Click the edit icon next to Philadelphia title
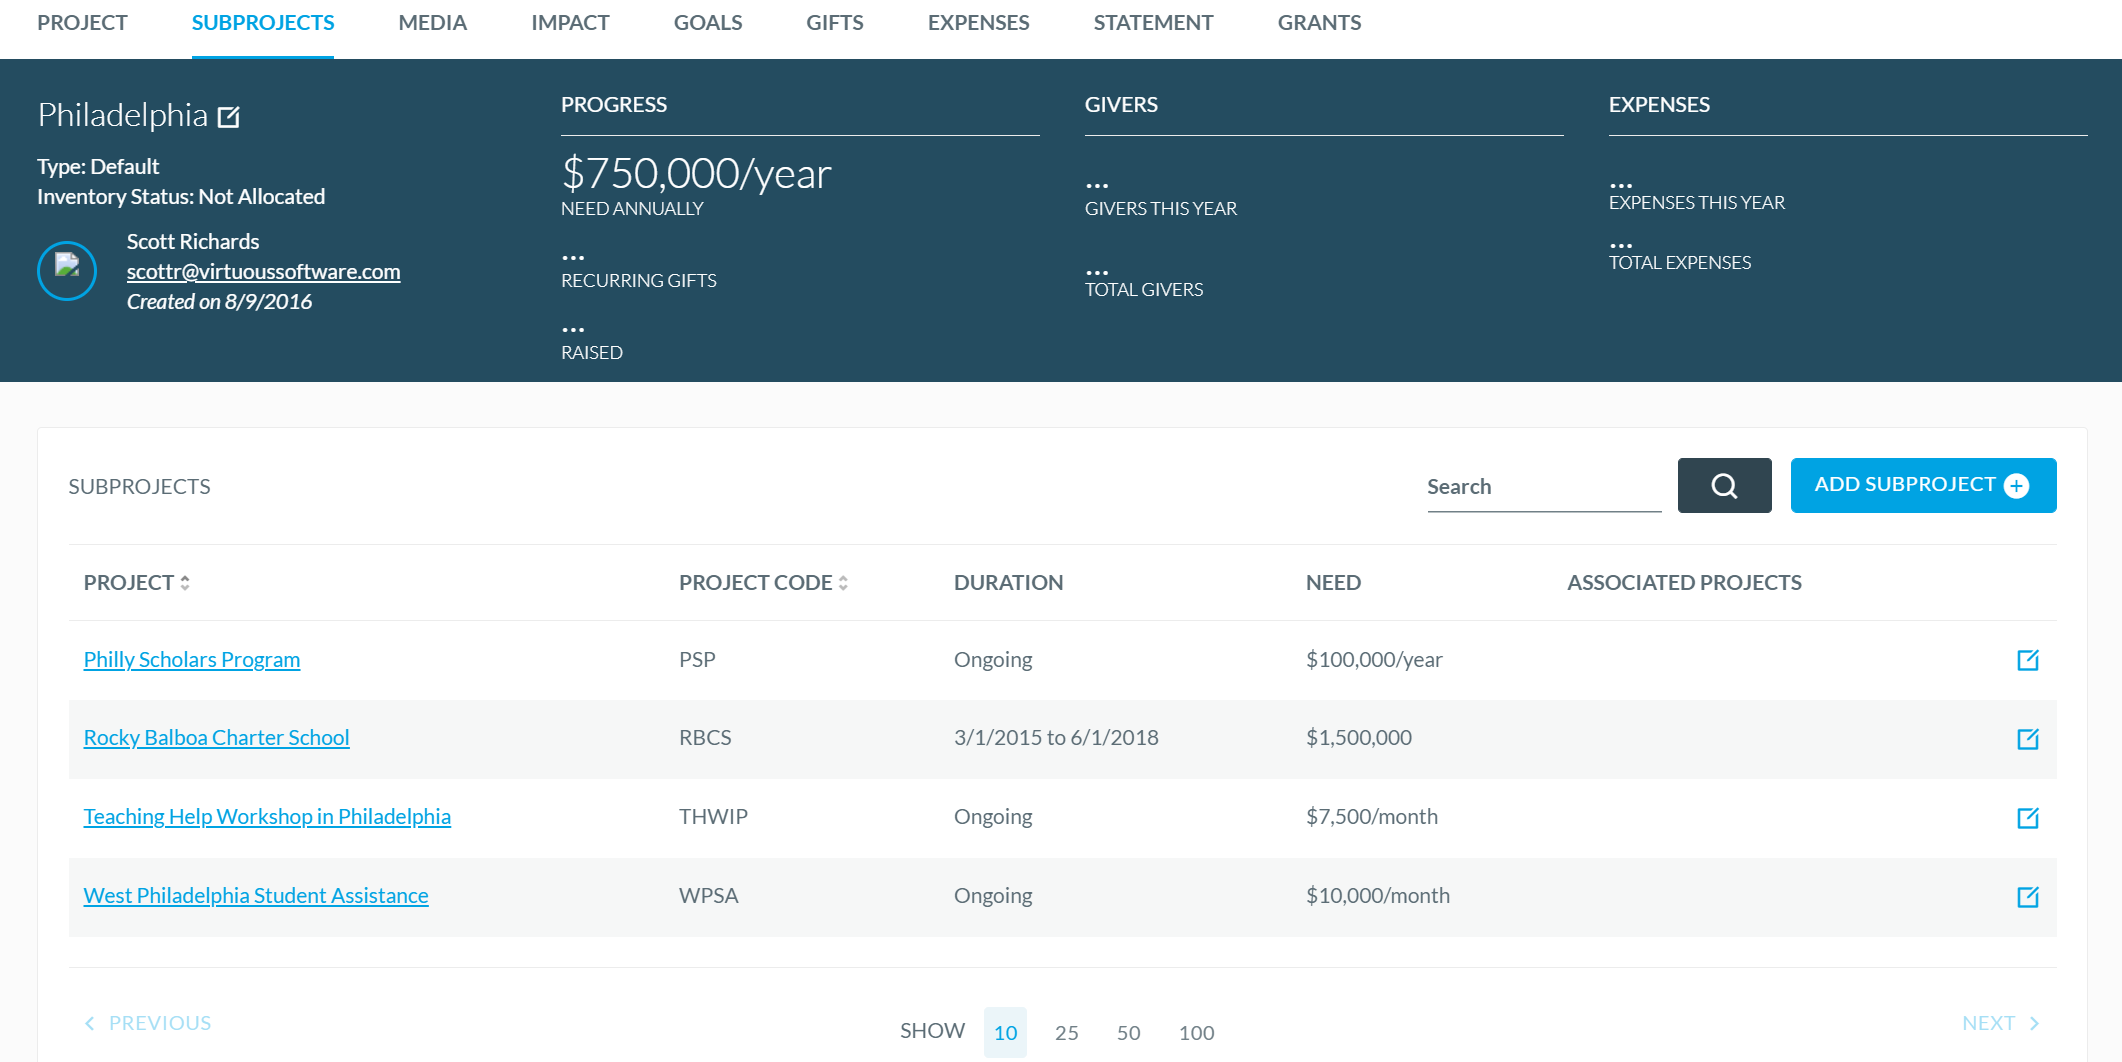 229,117
